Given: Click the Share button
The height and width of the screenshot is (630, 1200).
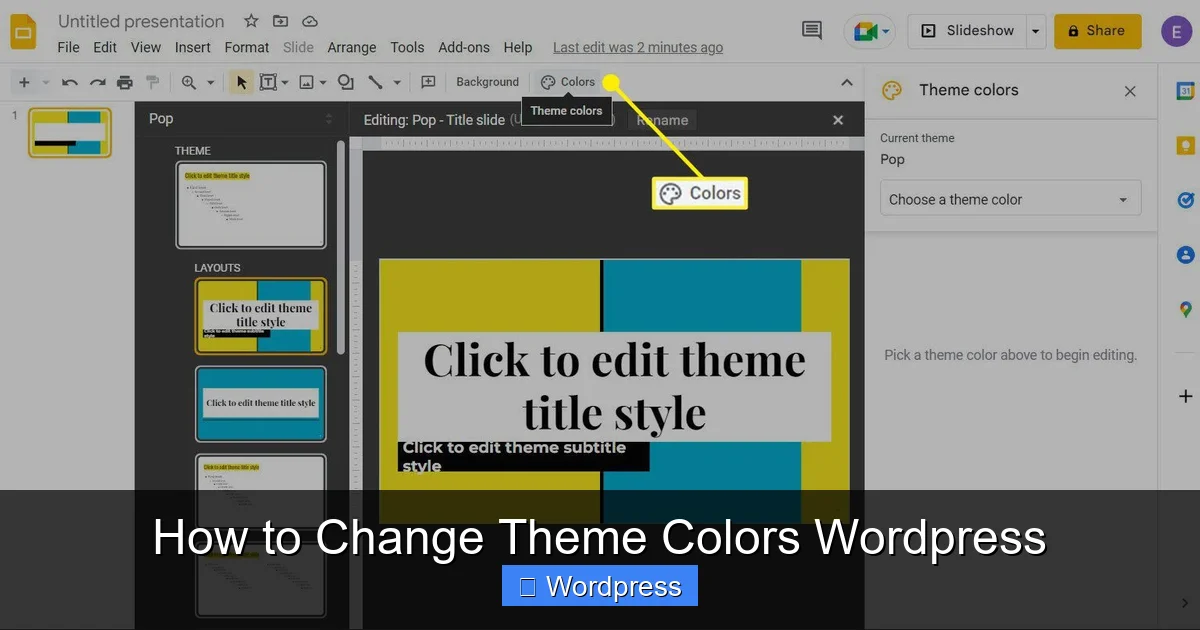Looking at the screenshot, I should click(x=1097, y=31).
